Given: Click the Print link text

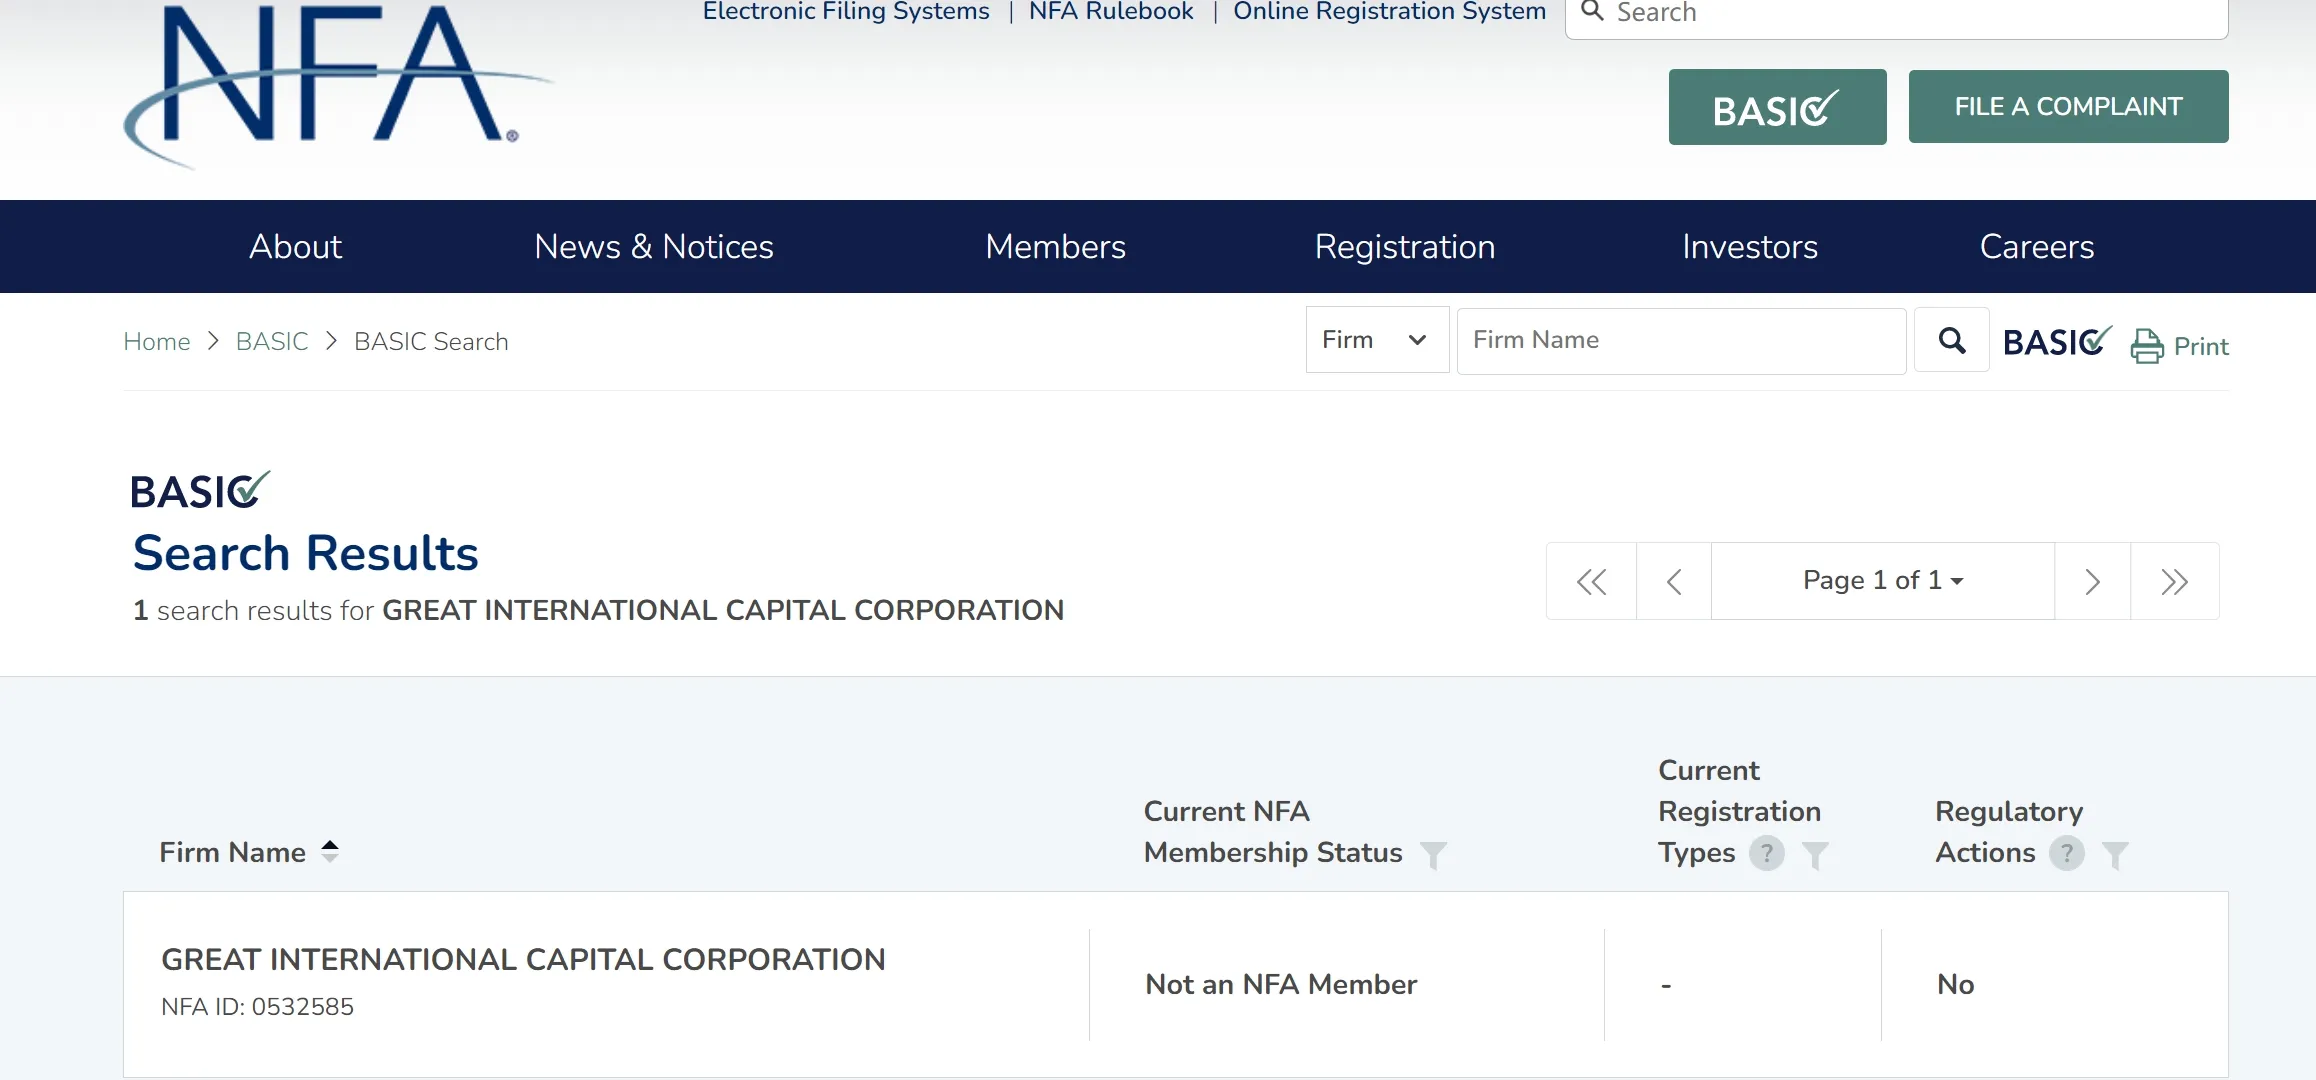Looking at the screenshot, I should [x=2201, y=347].
